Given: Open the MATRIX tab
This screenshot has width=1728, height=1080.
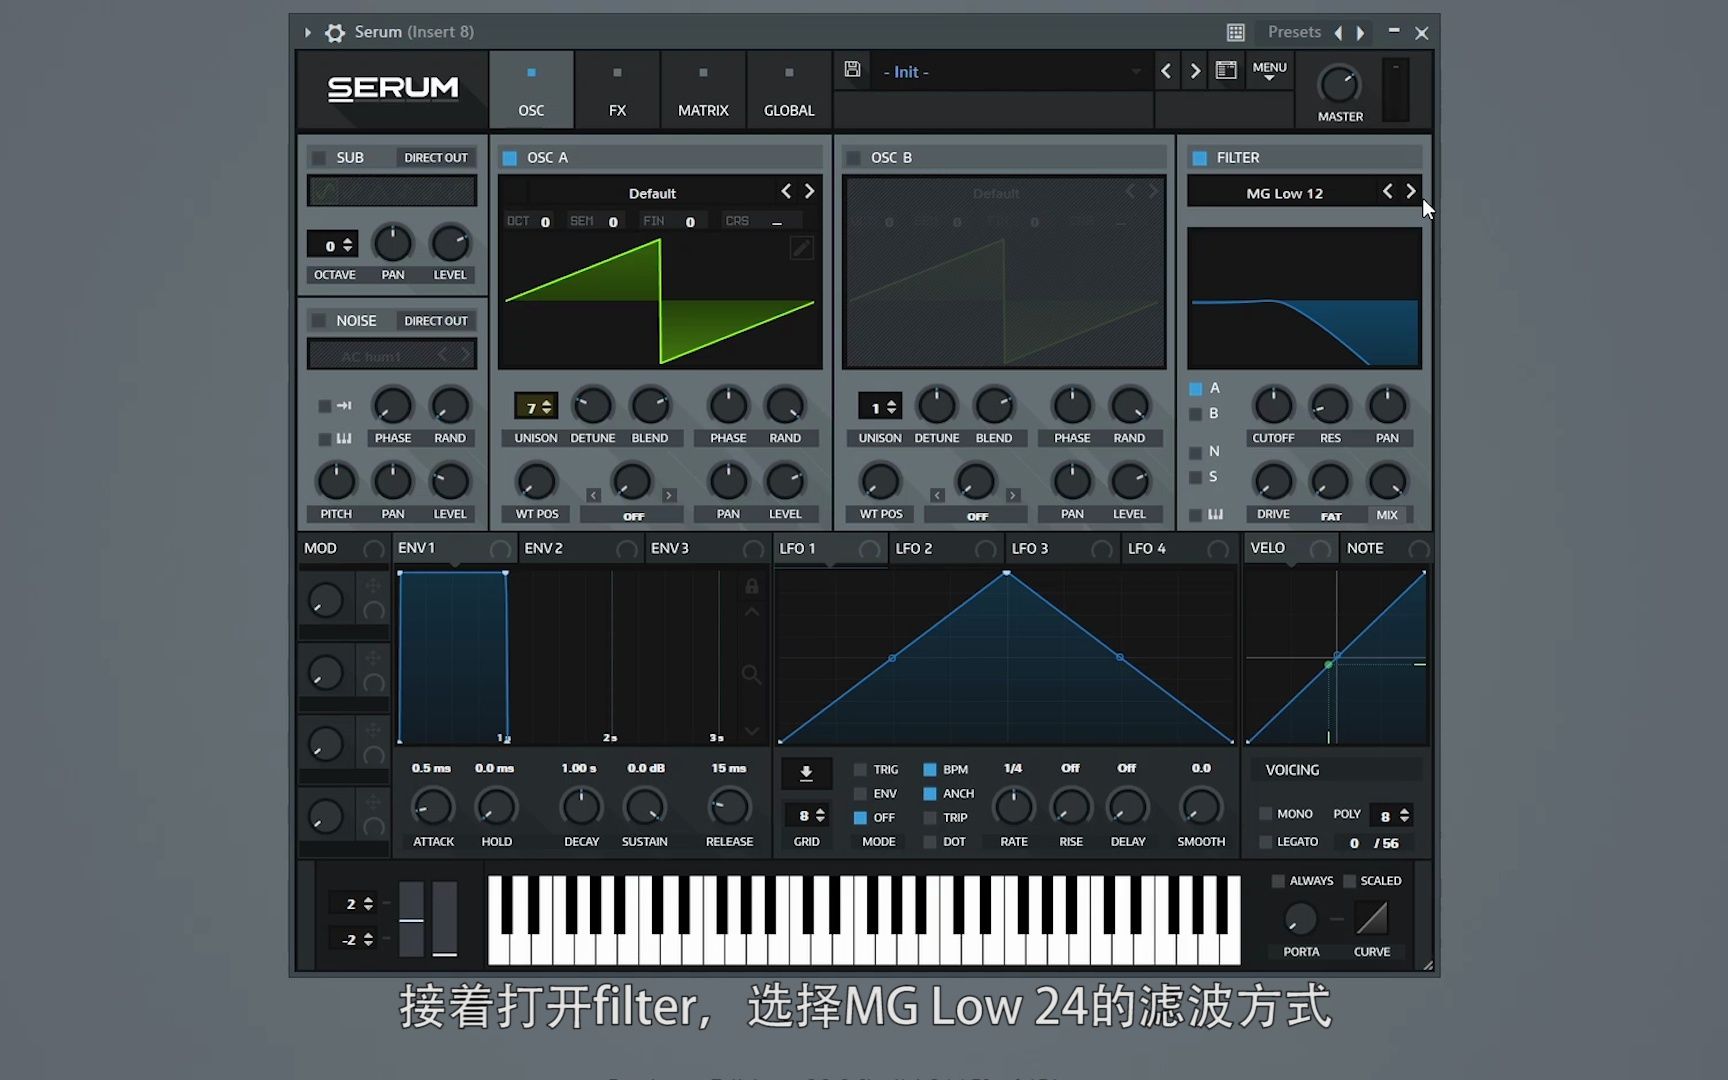Looking at the screenshot, I should pos(703,90).
